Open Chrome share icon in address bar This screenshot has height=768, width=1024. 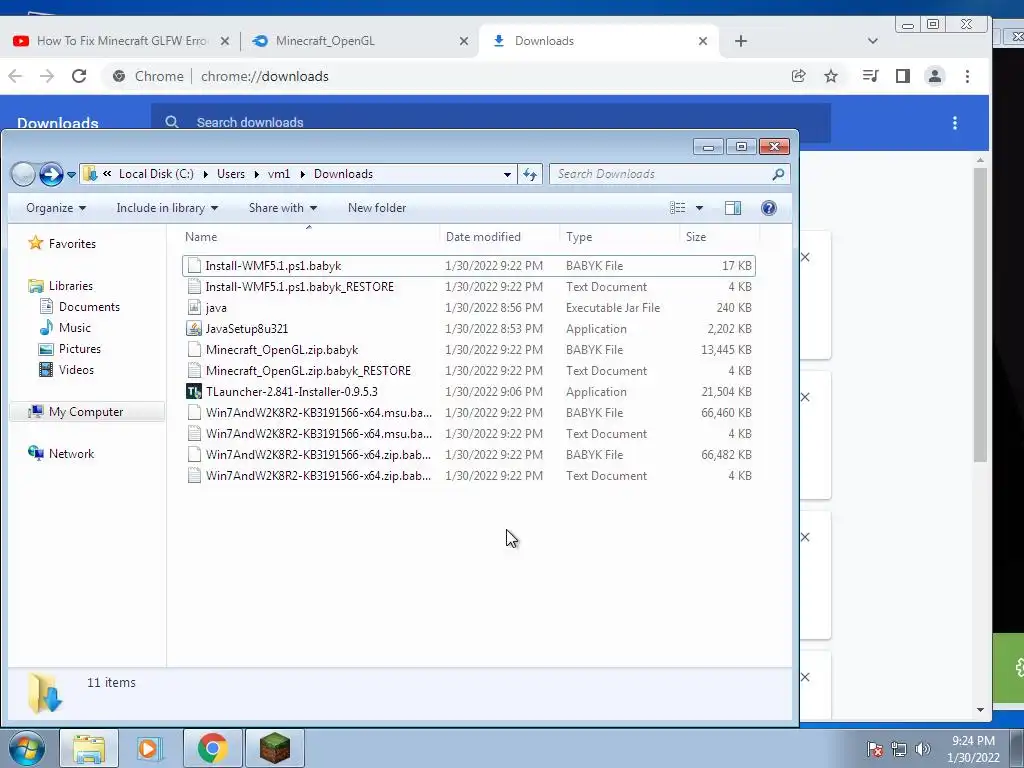[798, 76]
